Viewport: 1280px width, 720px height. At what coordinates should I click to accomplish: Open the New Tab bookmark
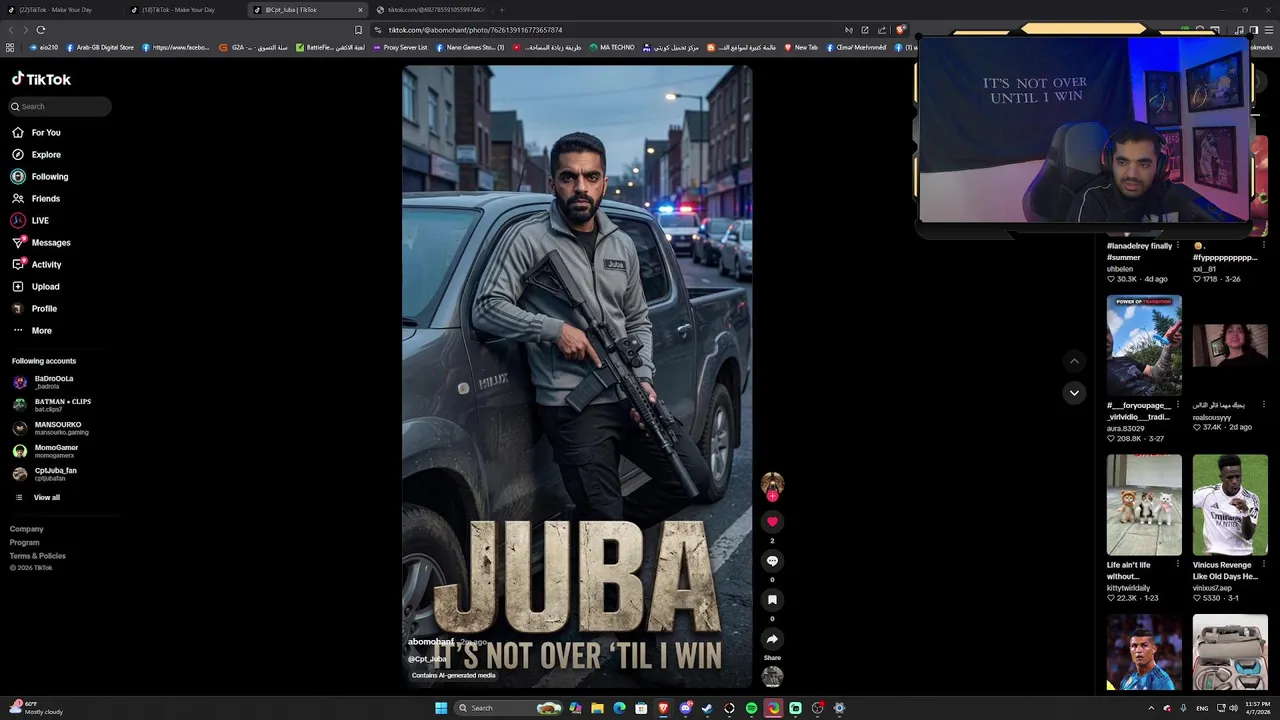pos(801,47)
